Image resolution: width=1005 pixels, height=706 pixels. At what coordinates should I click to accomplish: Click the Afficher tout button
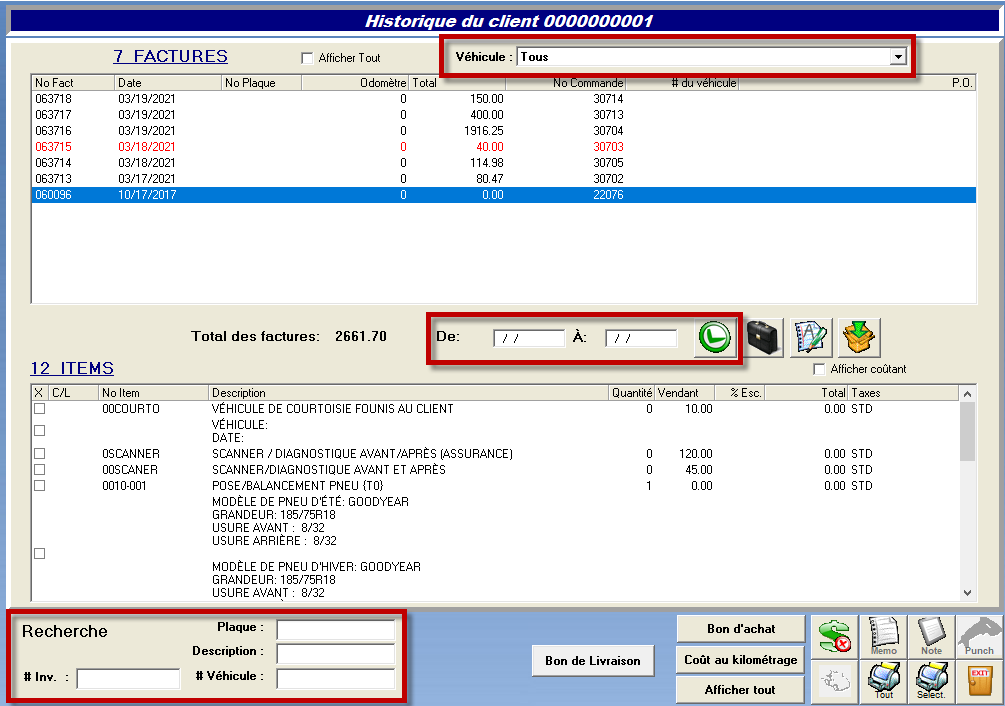tap(741, 690)
